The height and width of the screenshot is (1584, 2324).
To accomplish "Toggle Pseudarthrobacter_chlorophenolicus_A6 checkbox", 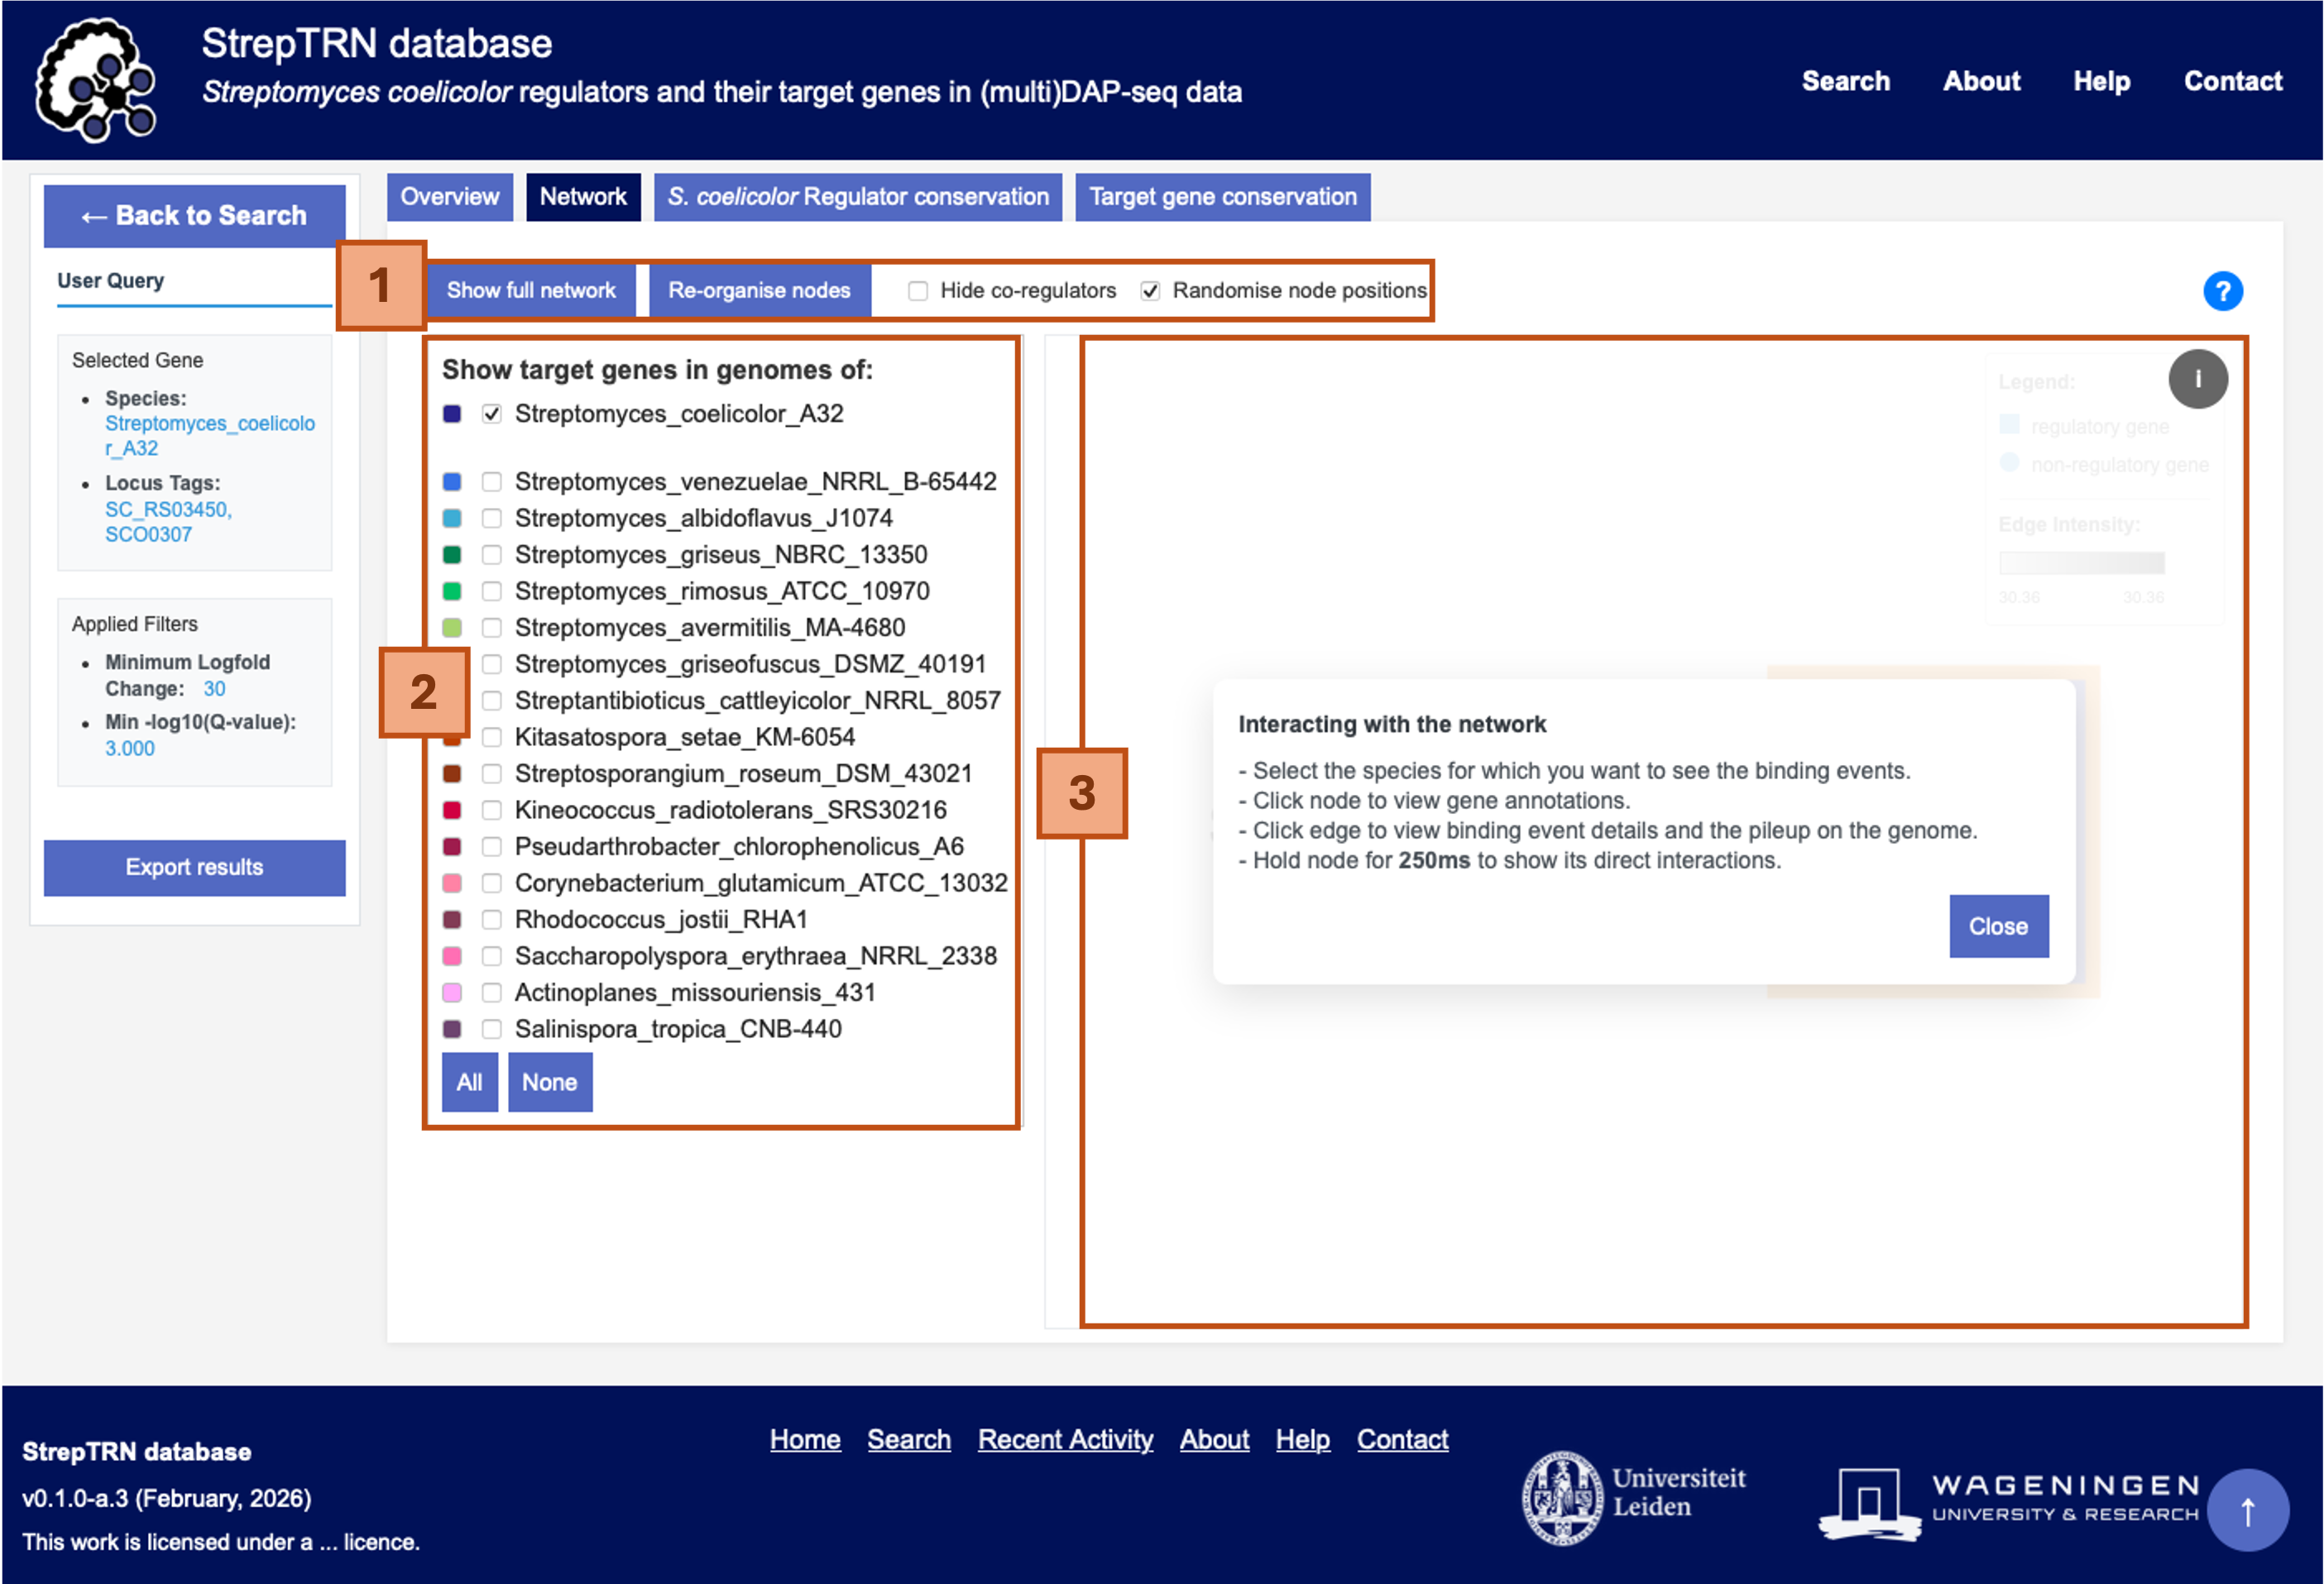I will coord(491,847).
